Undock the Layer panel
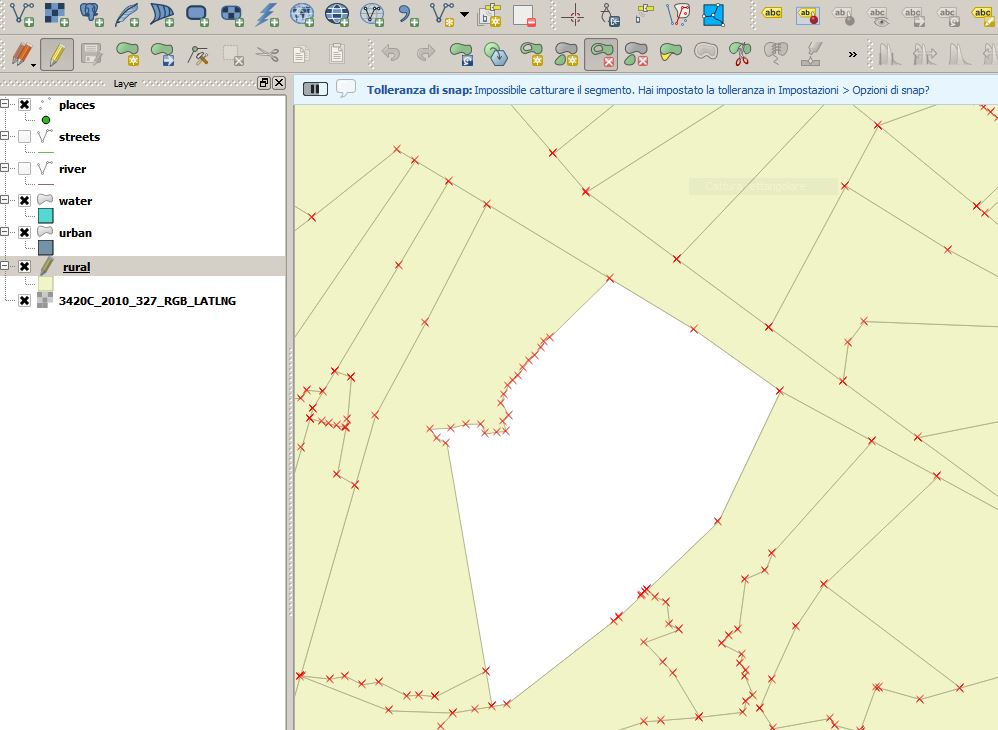The width and height of the screenshot is (998, 730). pyautogui.click(x=264, y=83)
